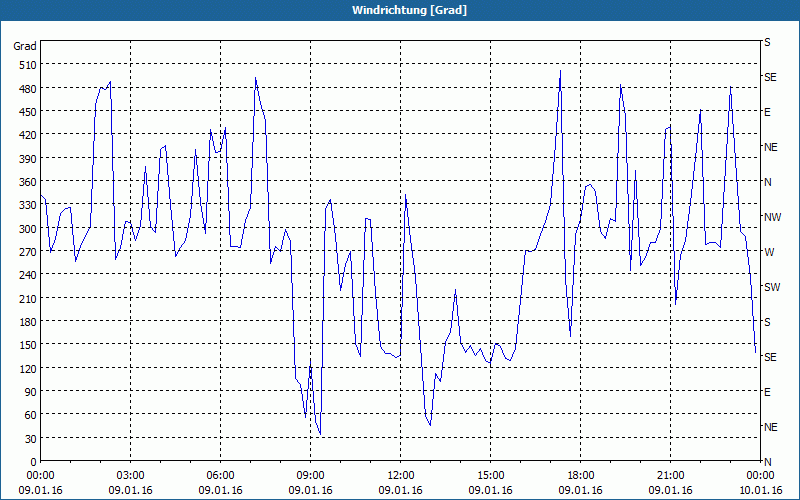Pick the 12:00 time axis label
Viewport: 800px width, 500px height.
[x=401, y=476]
